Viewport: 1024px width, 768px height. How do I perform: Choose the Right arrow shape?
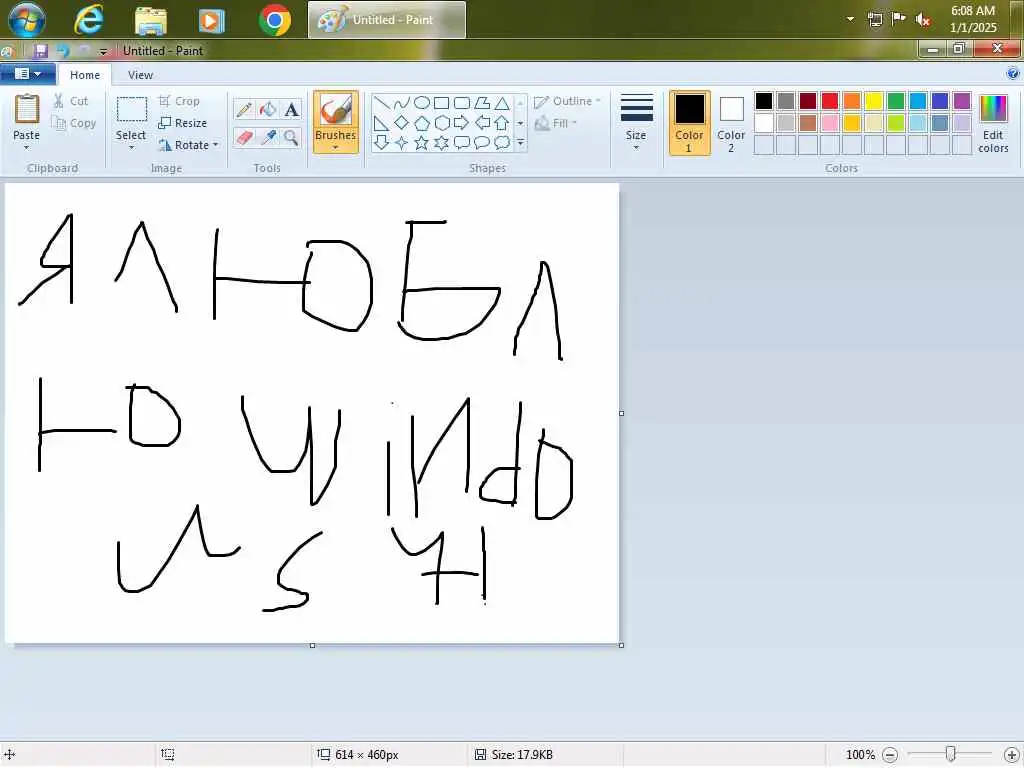coord(462,123)
